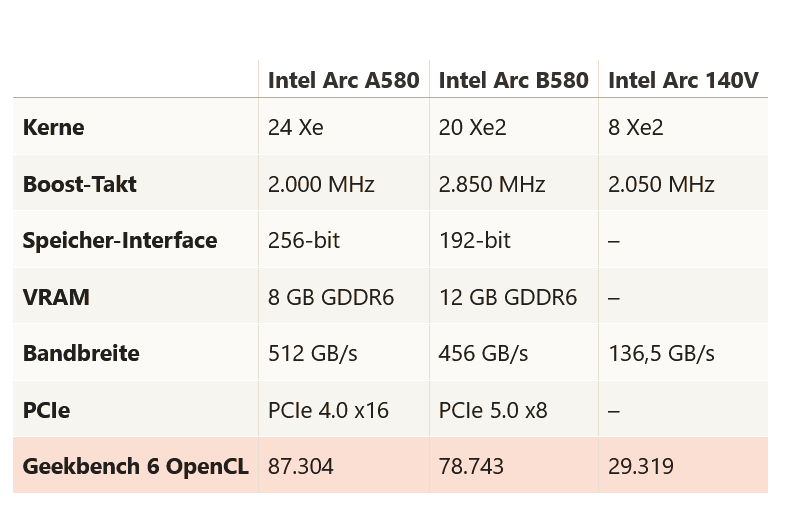Click the 8 Xe2 cores cell
This screenshot has width=803, height=525.
[636, 127]
